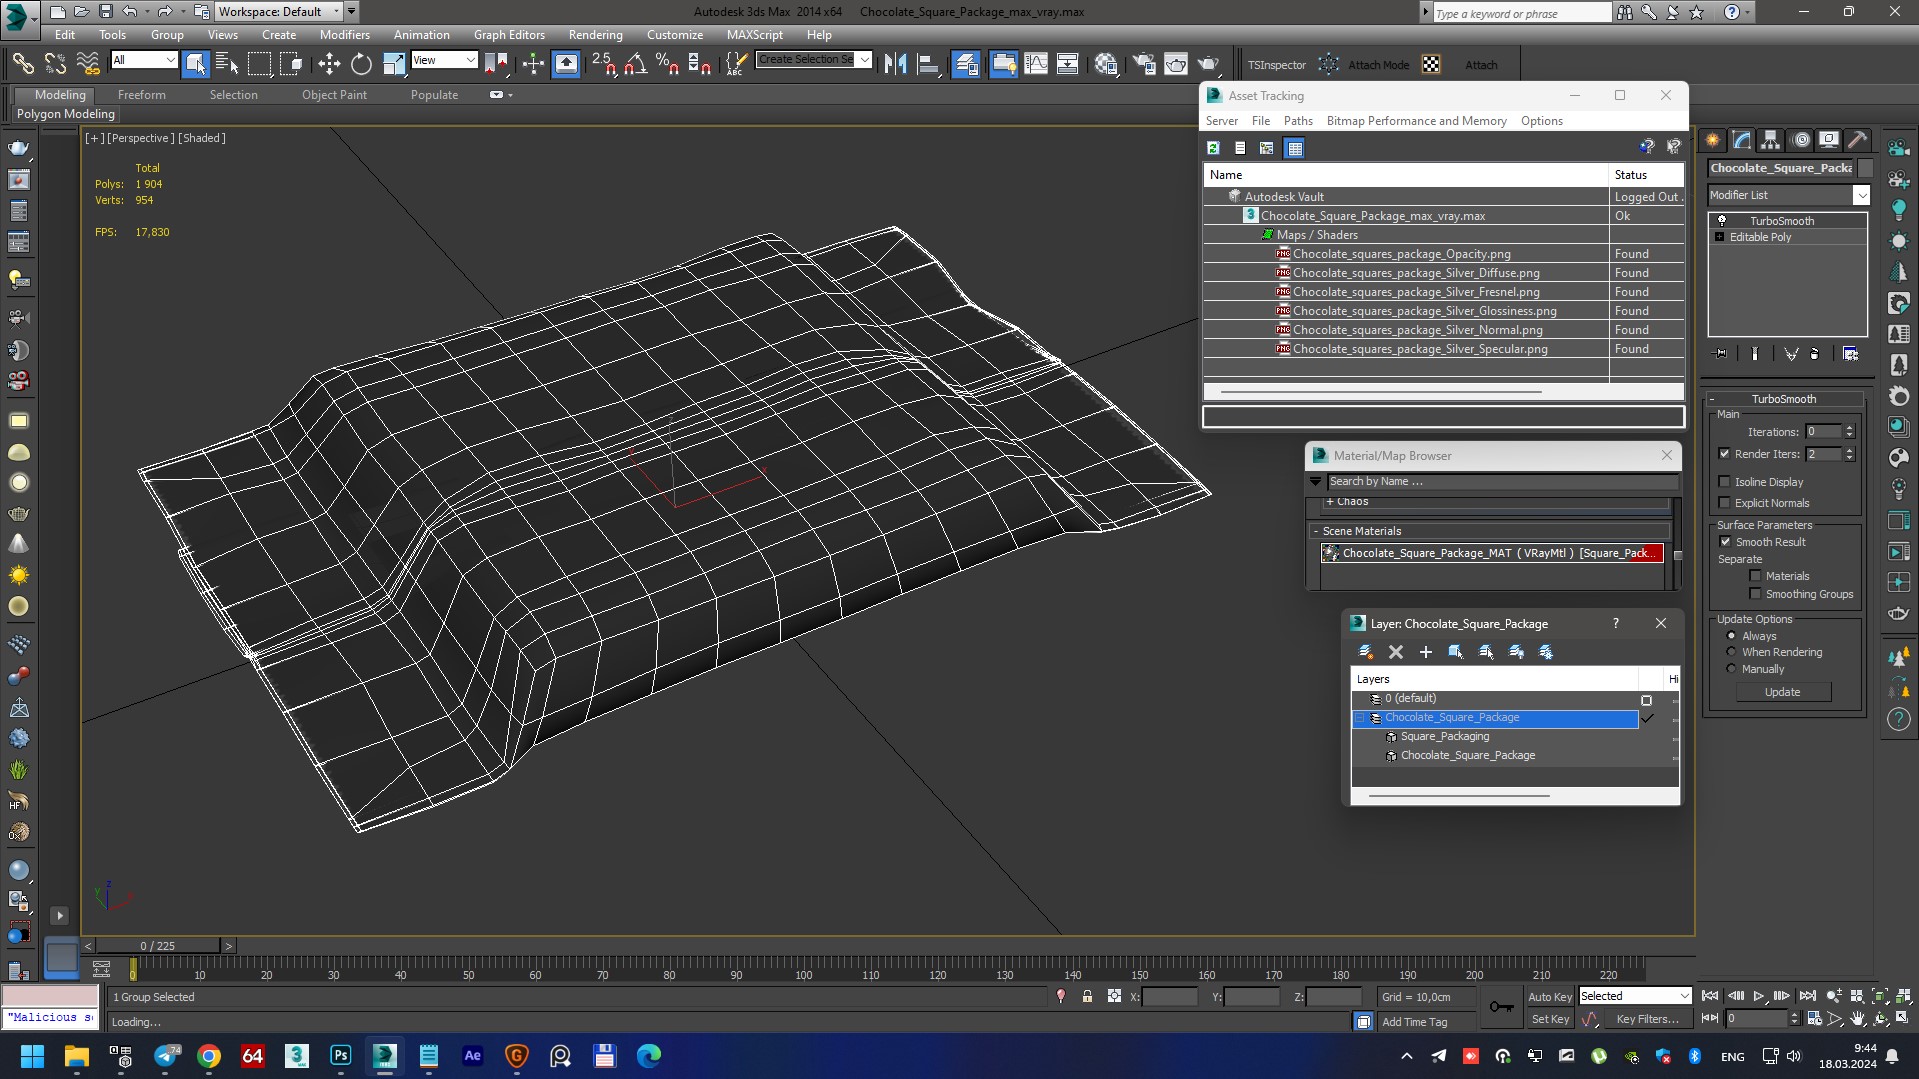Open the Modifiers menu
The width and height of the screenshot is (1919, 1079).
[x=345, y=34]
